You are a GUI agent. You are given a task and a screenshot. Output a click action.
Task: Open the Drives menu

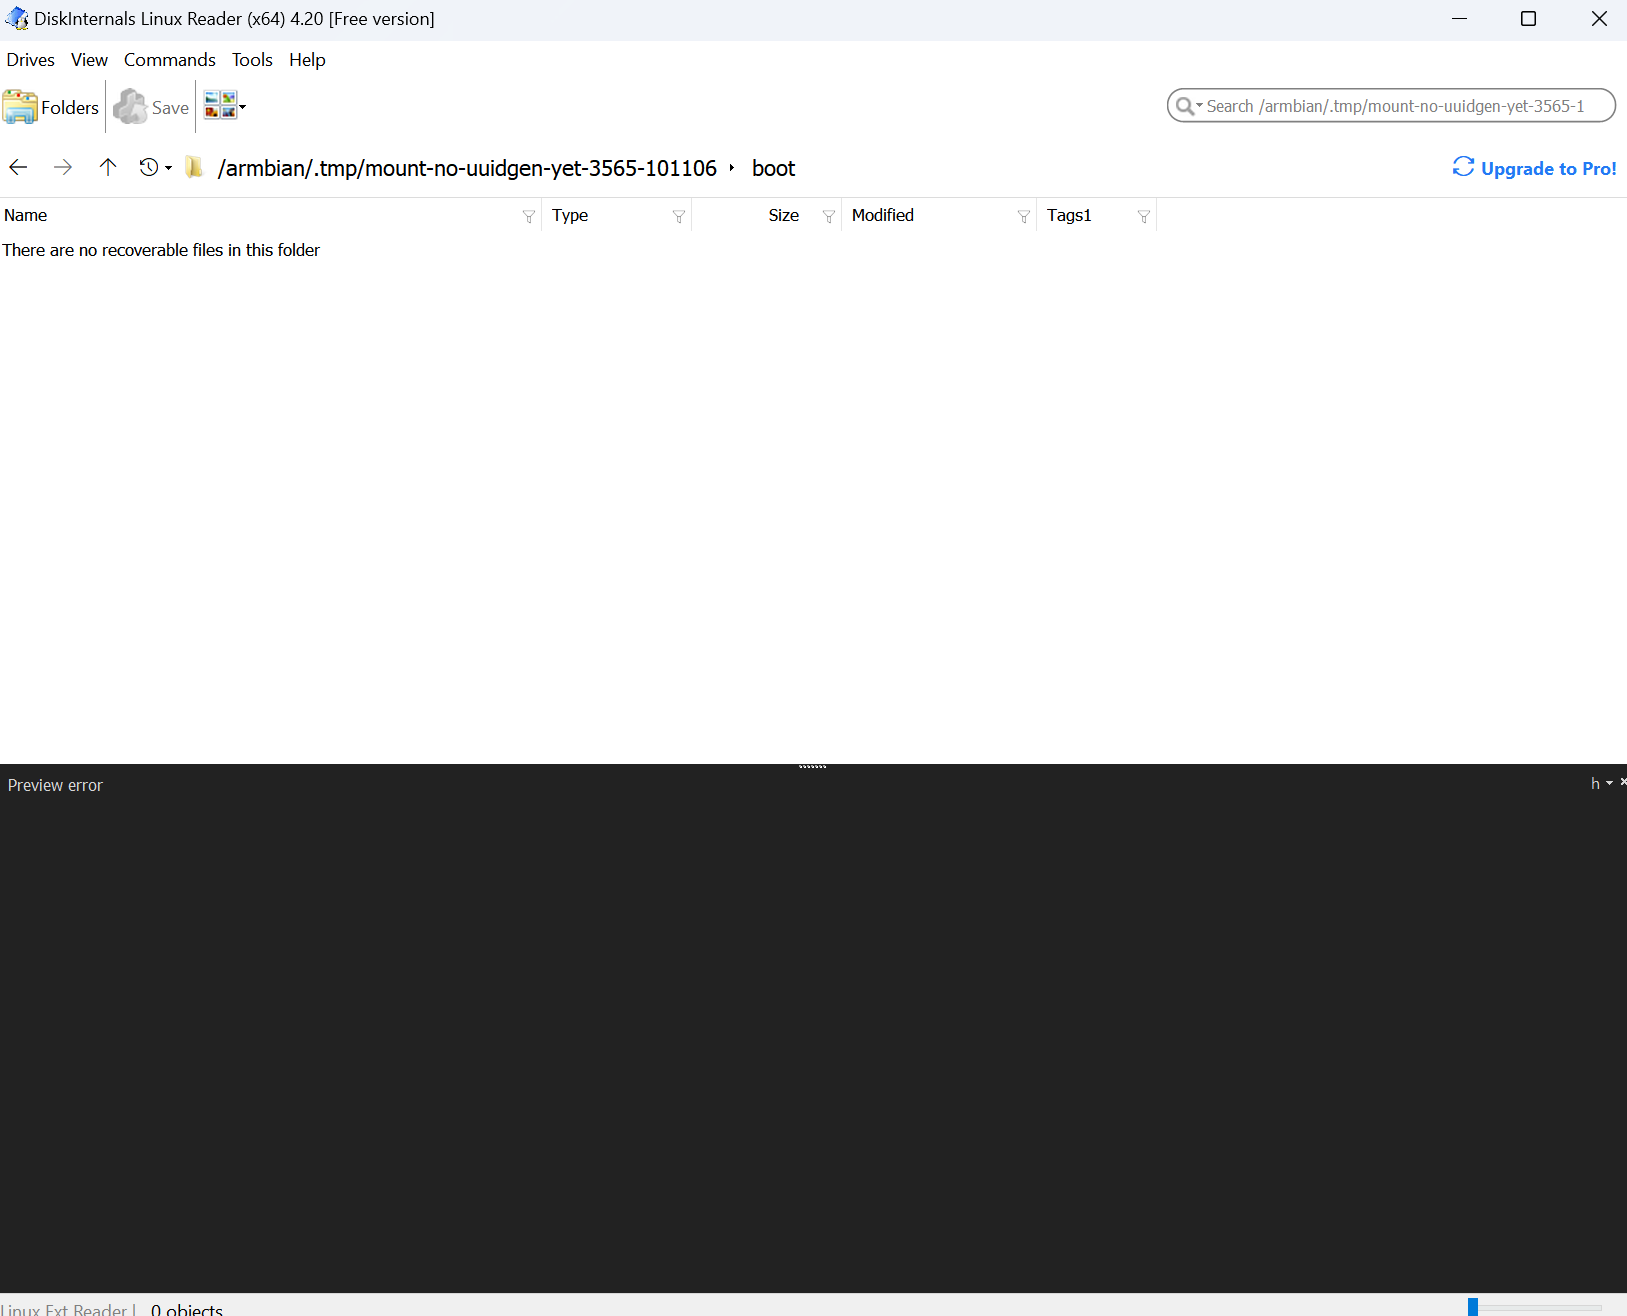(x=31, y=60)
